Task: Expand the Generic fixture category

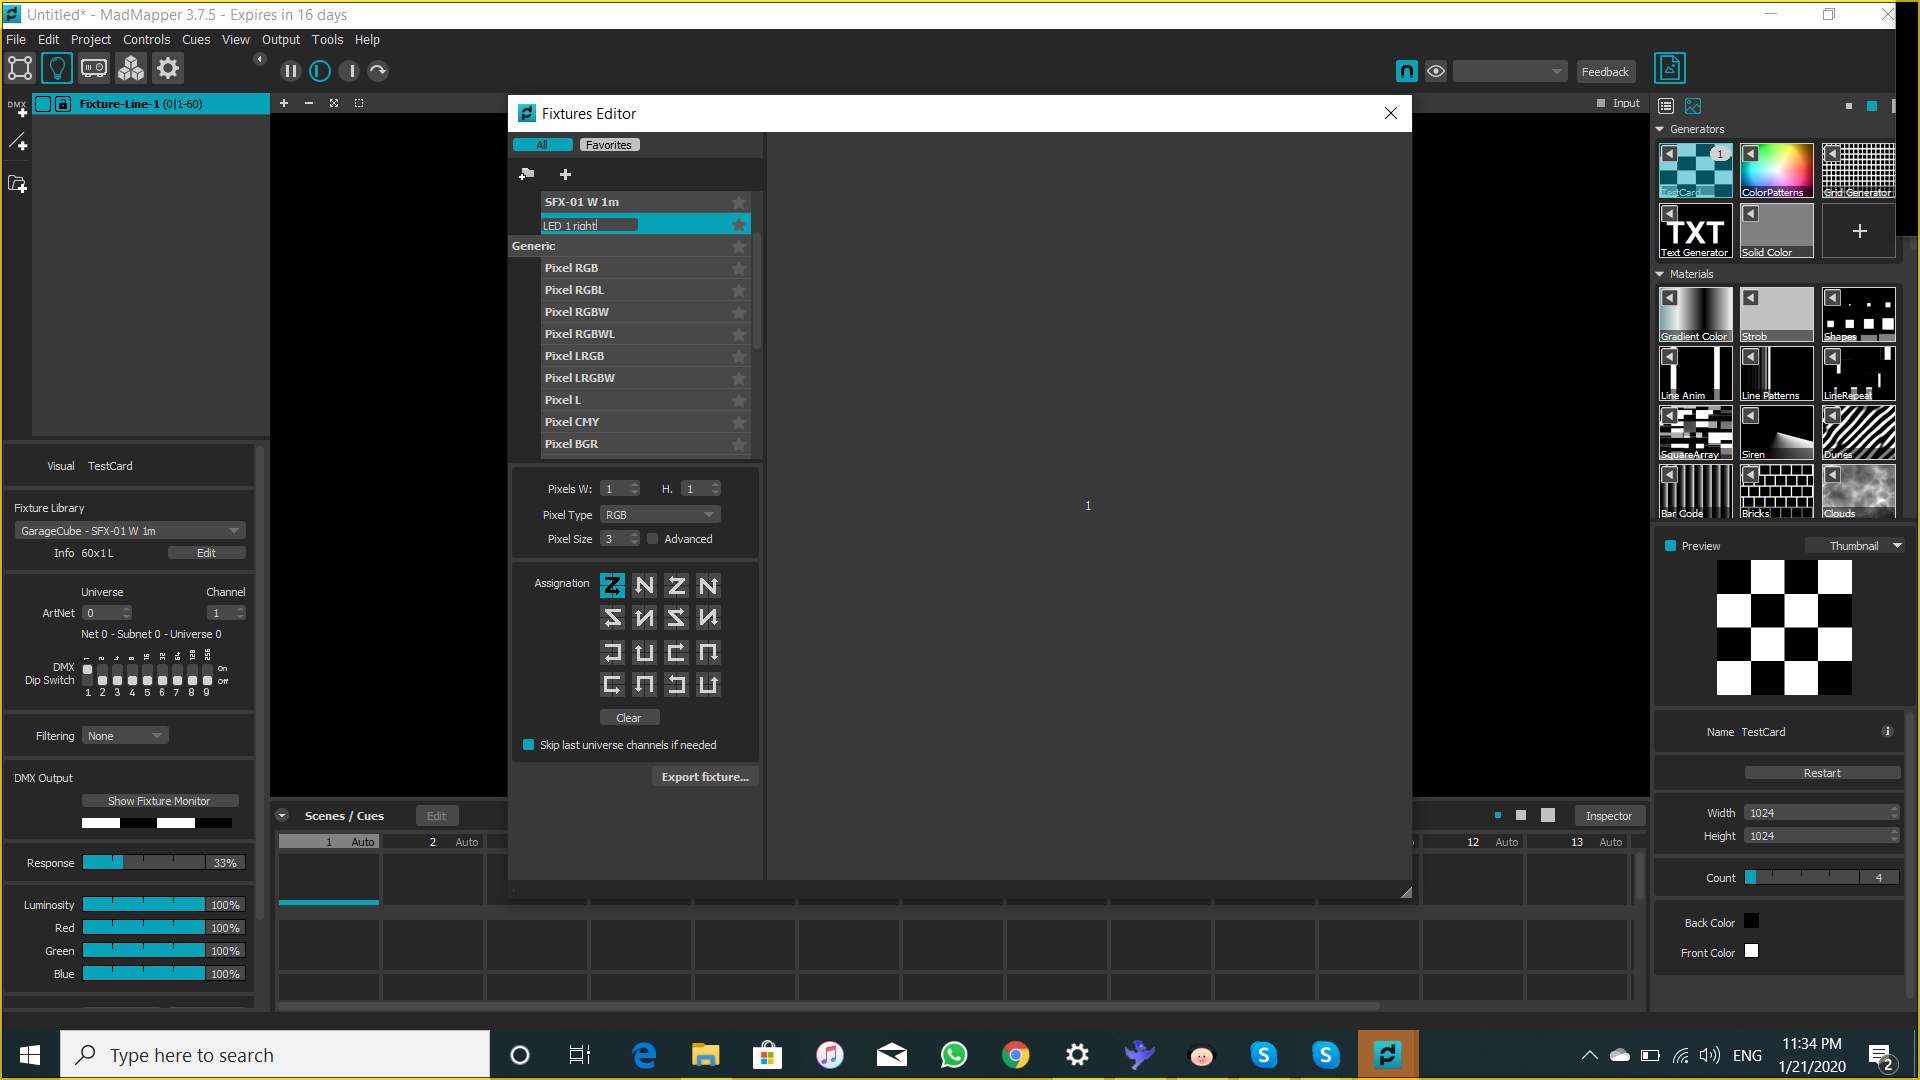Action: 533,247
